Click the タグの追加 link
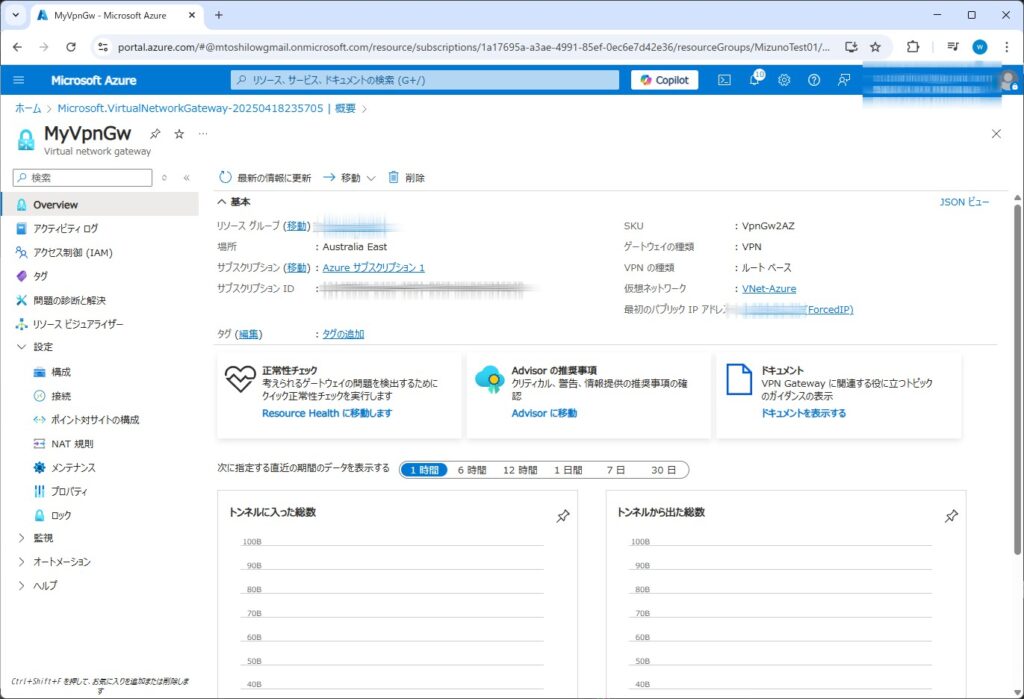The height and width of the screenshot is (699, 1024). pyautogui.click(x=344, y=334)
